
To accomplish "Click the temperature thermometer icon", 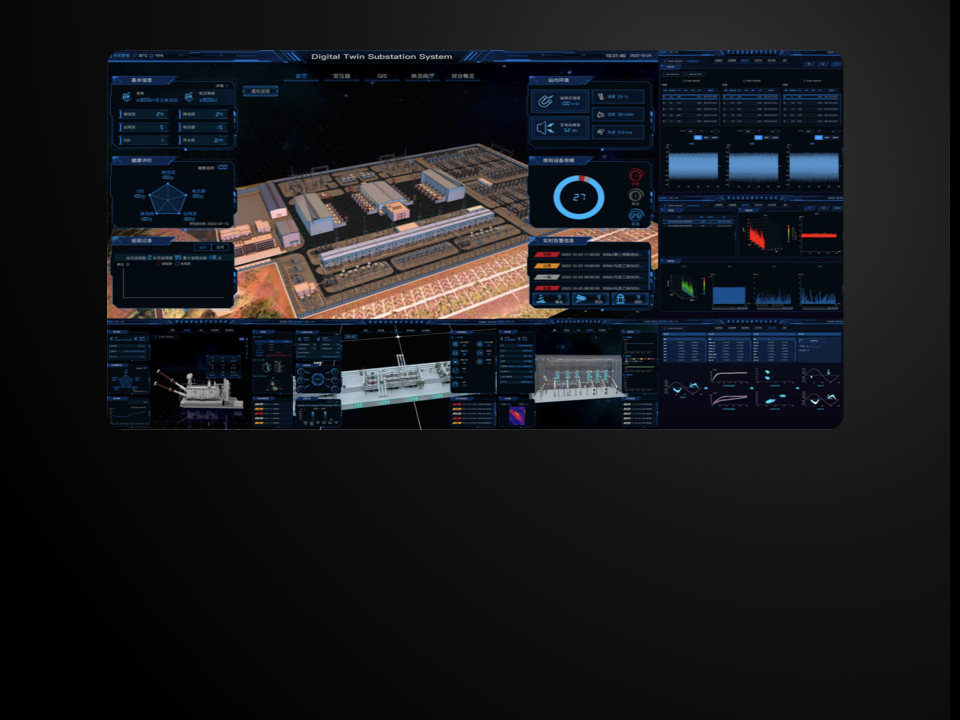I will coord(600,97).
